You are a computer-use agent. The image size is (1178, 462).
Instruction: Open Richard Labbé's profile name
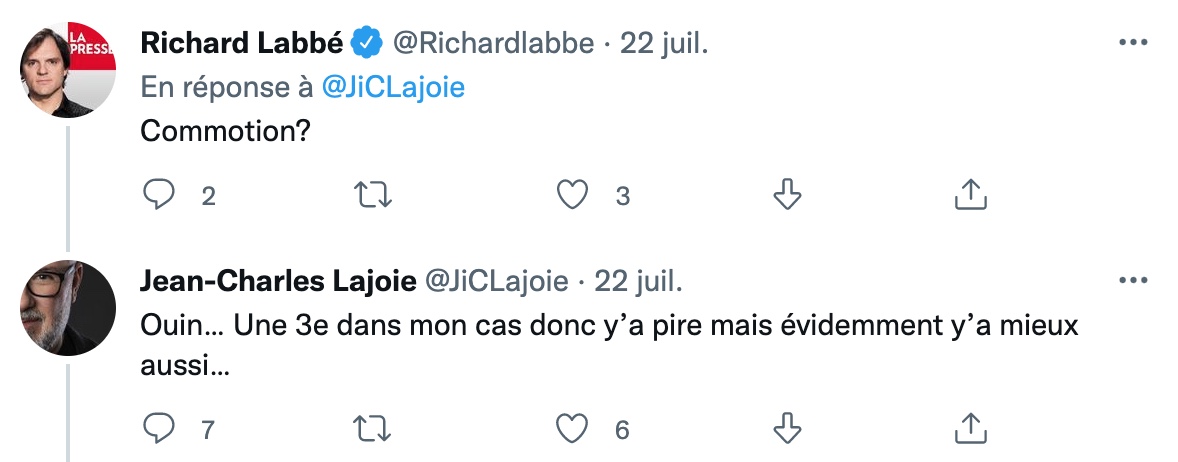point(242,44)
